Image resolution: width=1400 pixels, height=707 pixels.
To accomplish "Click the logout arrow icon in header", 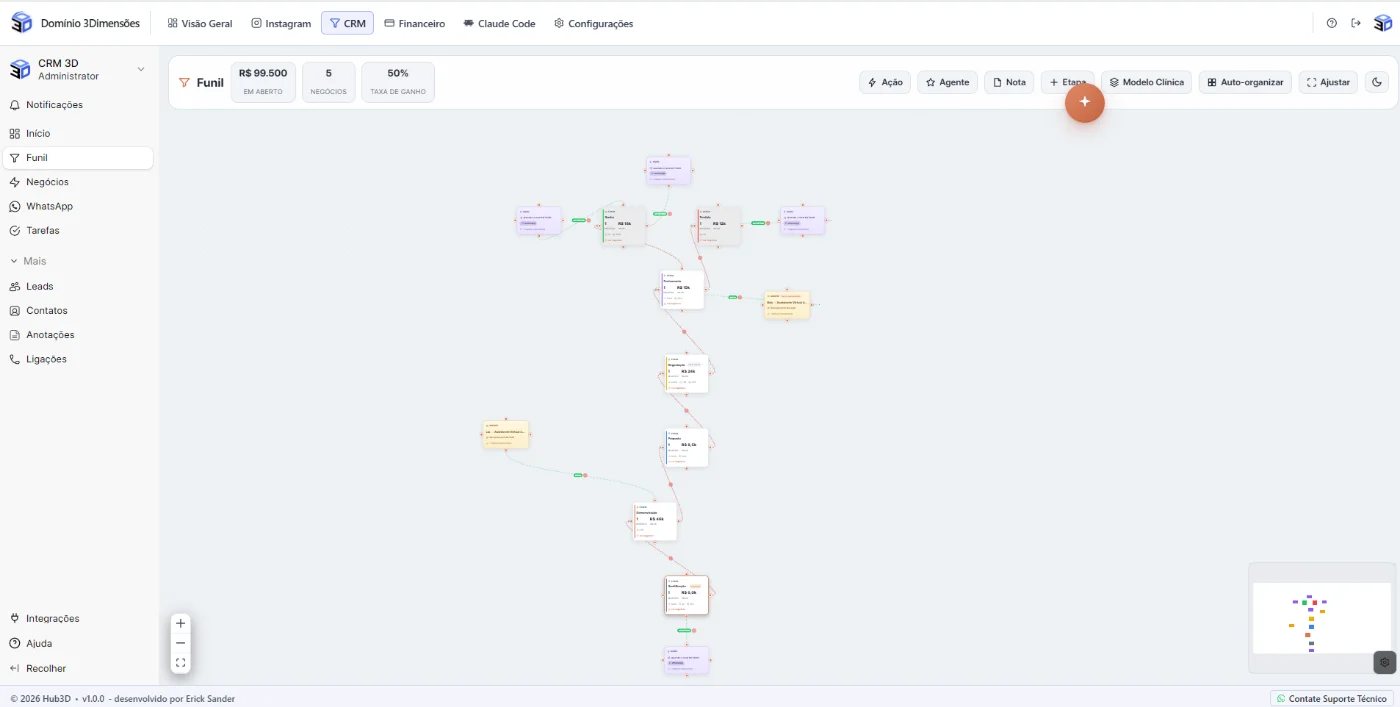I will click(1356, 23).
